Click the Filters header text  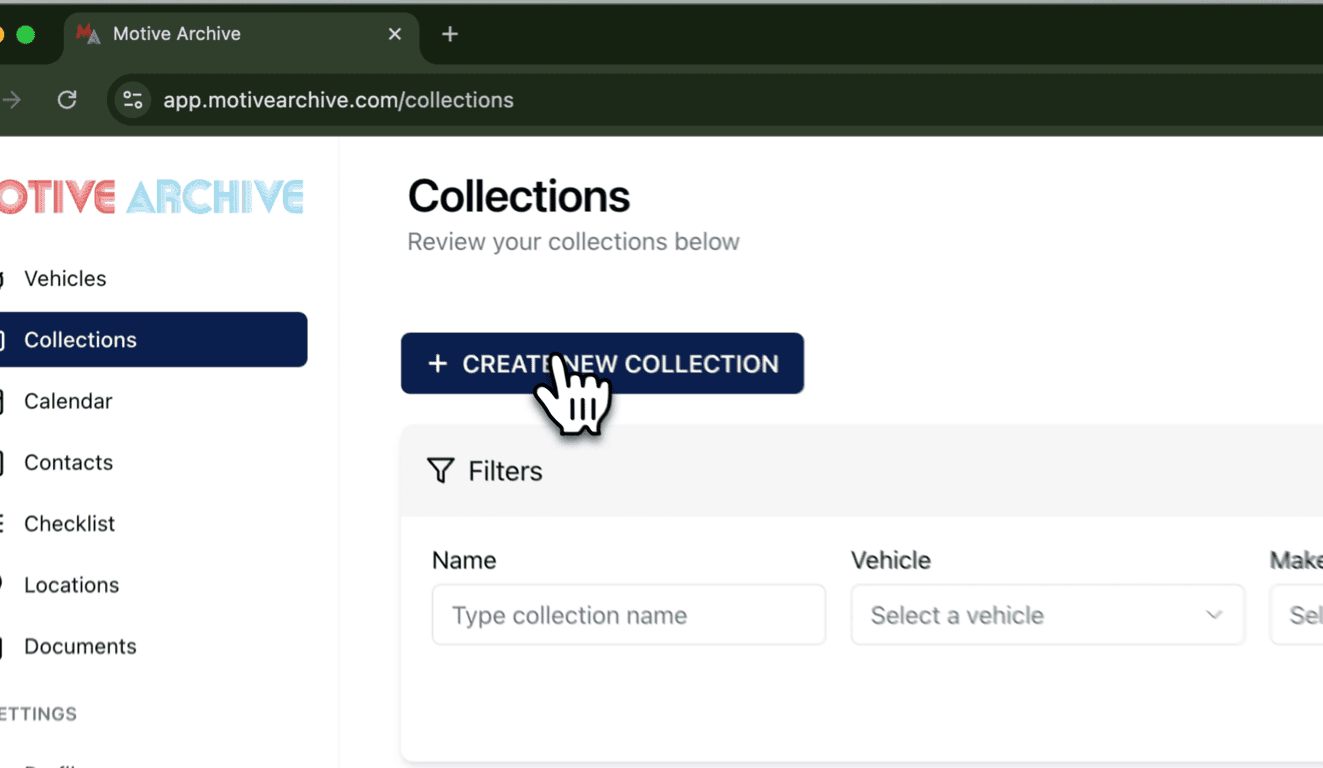[x=505, y=471]
